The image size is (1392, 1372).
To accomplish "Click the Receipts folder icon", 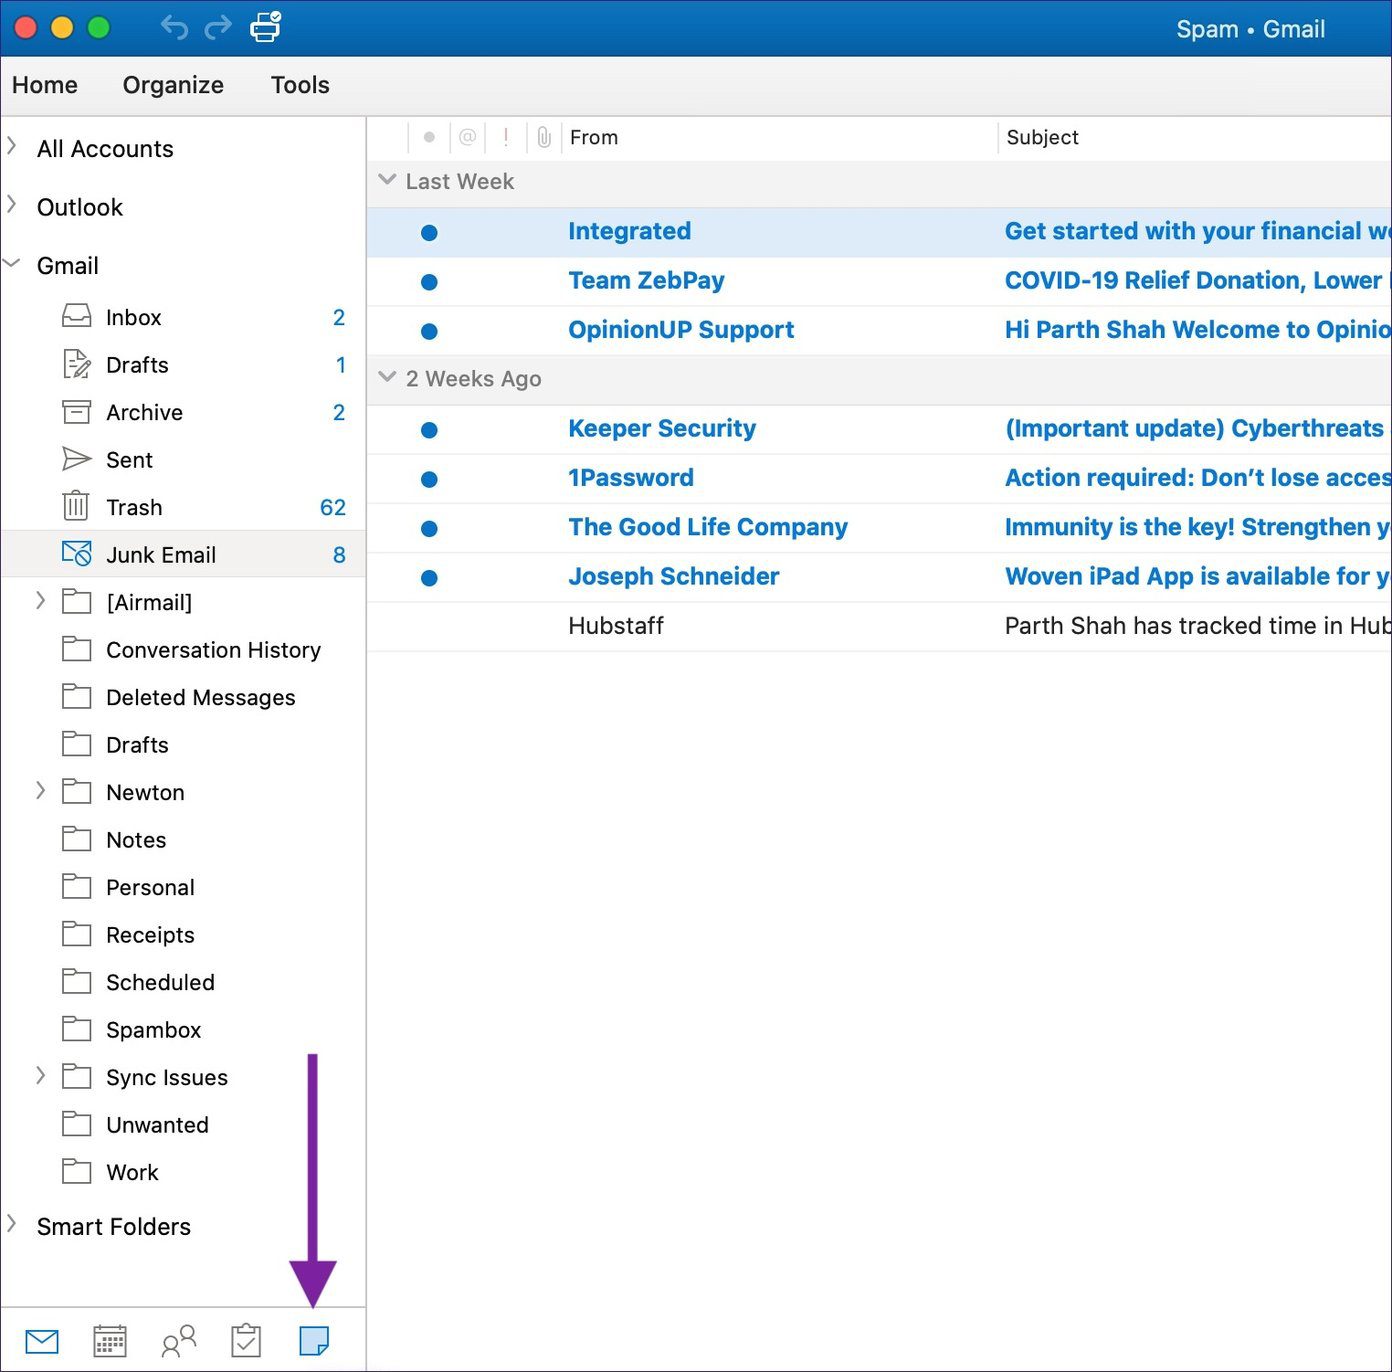I will click(77, 934).
